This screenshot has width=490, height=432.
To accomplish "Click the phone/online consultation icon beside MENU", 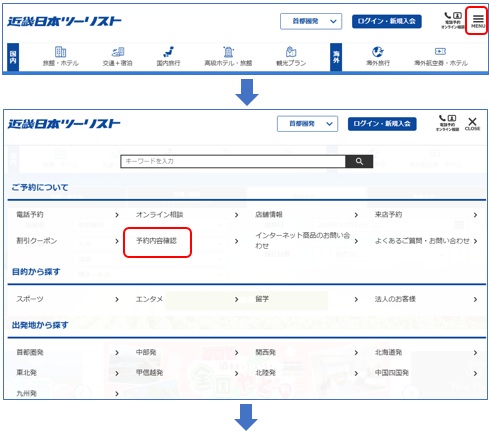I will point(453,21).
